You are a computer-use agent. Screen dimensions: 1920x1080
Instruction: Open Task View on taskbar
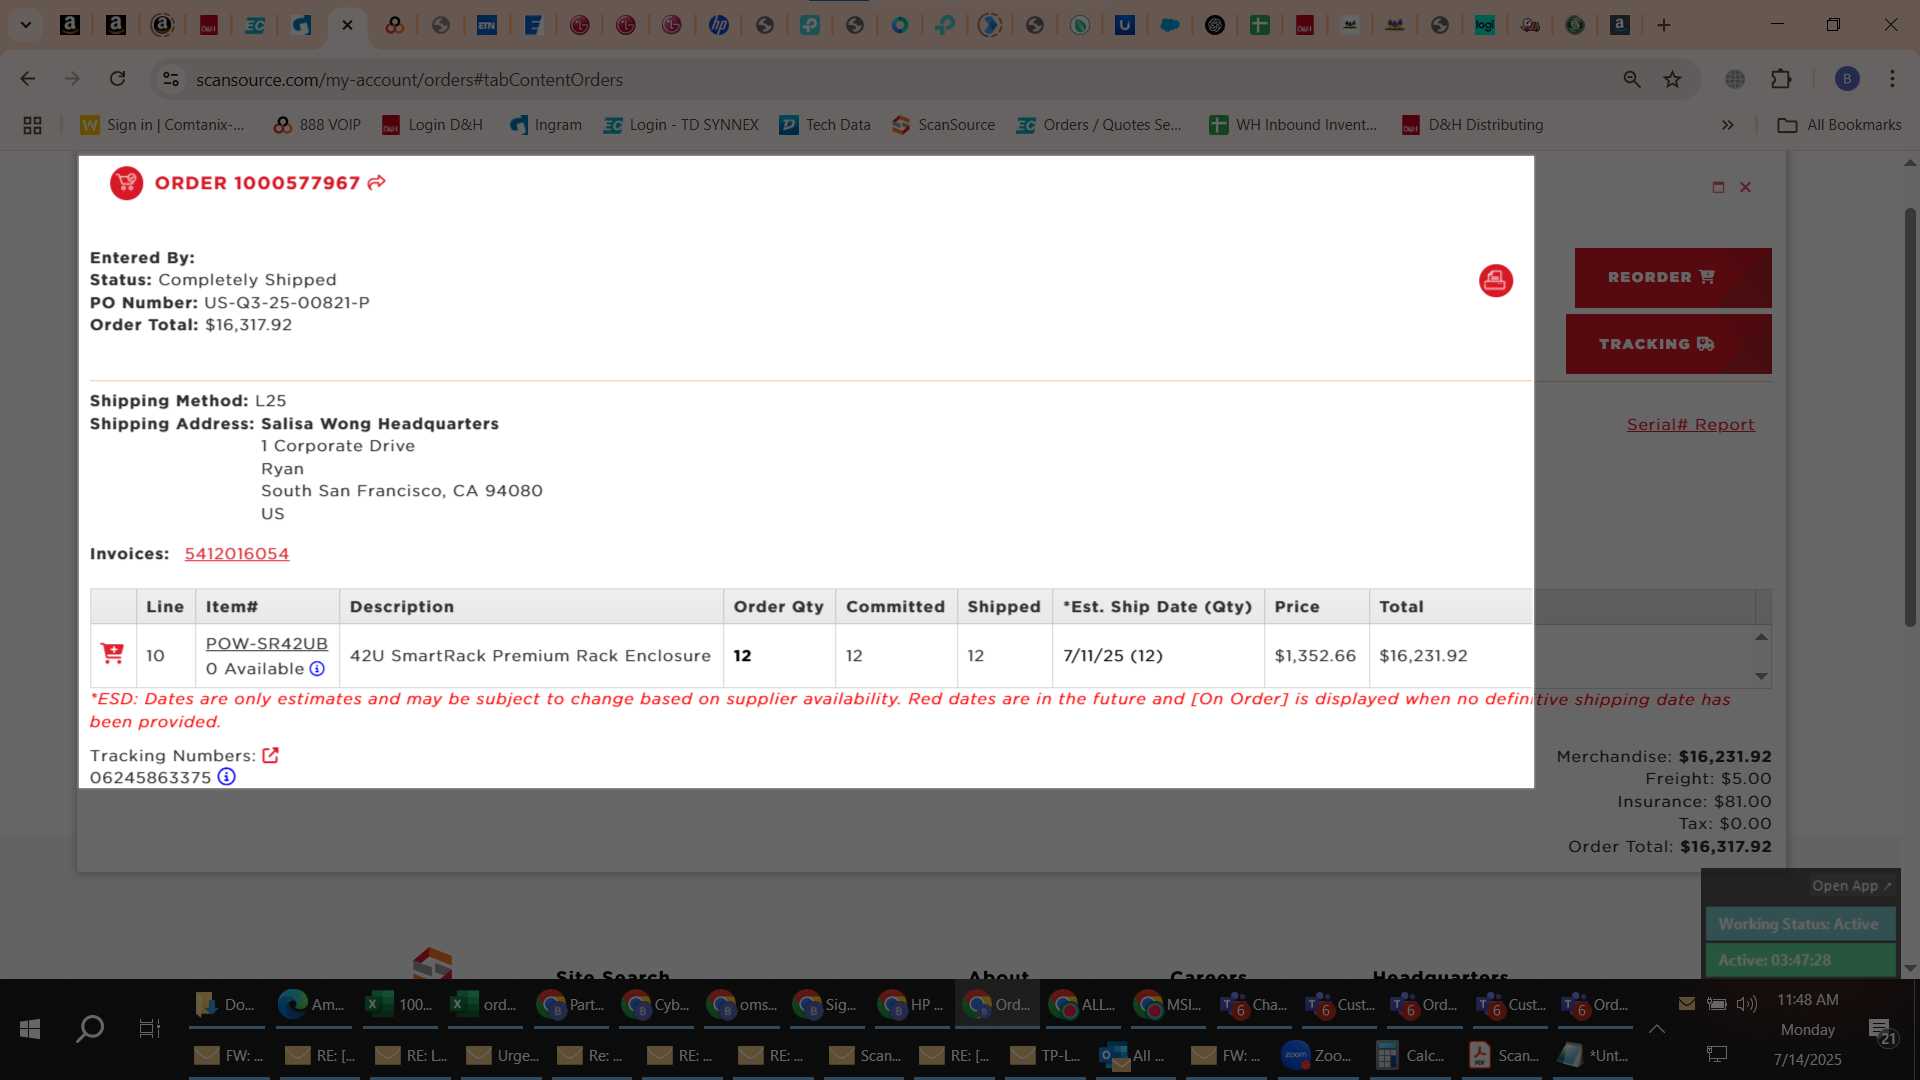click(x=149, y=1028)
